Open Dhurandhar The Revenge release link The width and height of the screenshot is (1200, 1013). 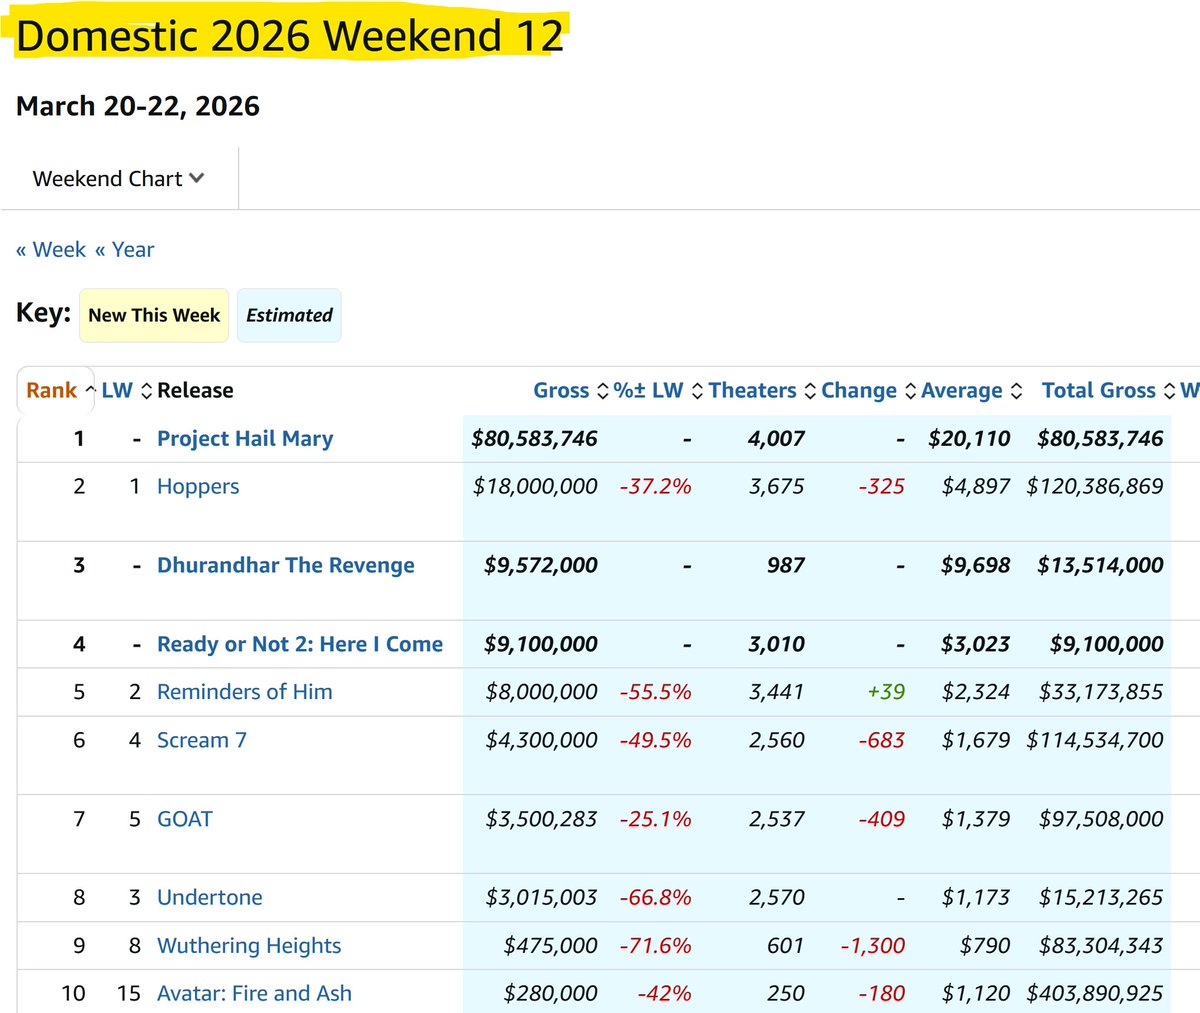[x=285, y=566]
